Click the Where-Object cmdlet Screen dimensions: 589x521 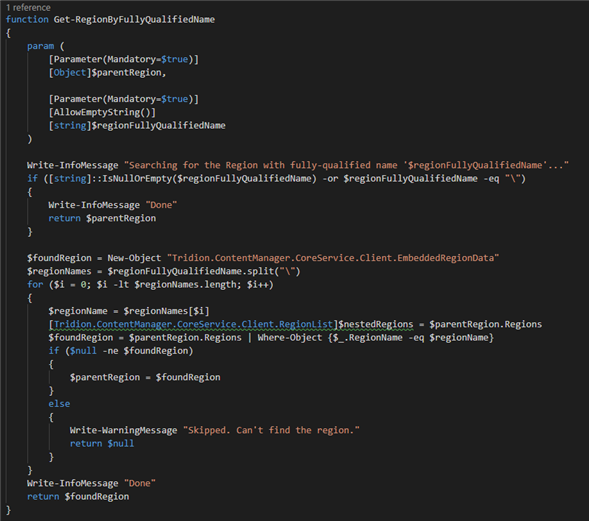pos(290,337)
